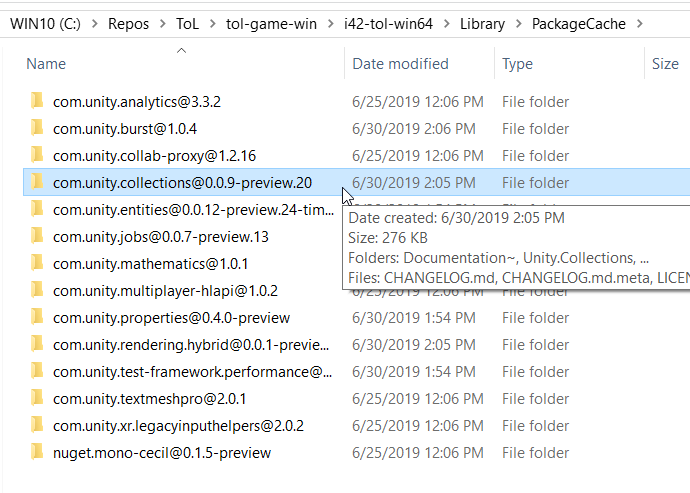Click the com.unity.textmeshpro folder icon
Screen dimensions: 690x493
click(38, 398)
